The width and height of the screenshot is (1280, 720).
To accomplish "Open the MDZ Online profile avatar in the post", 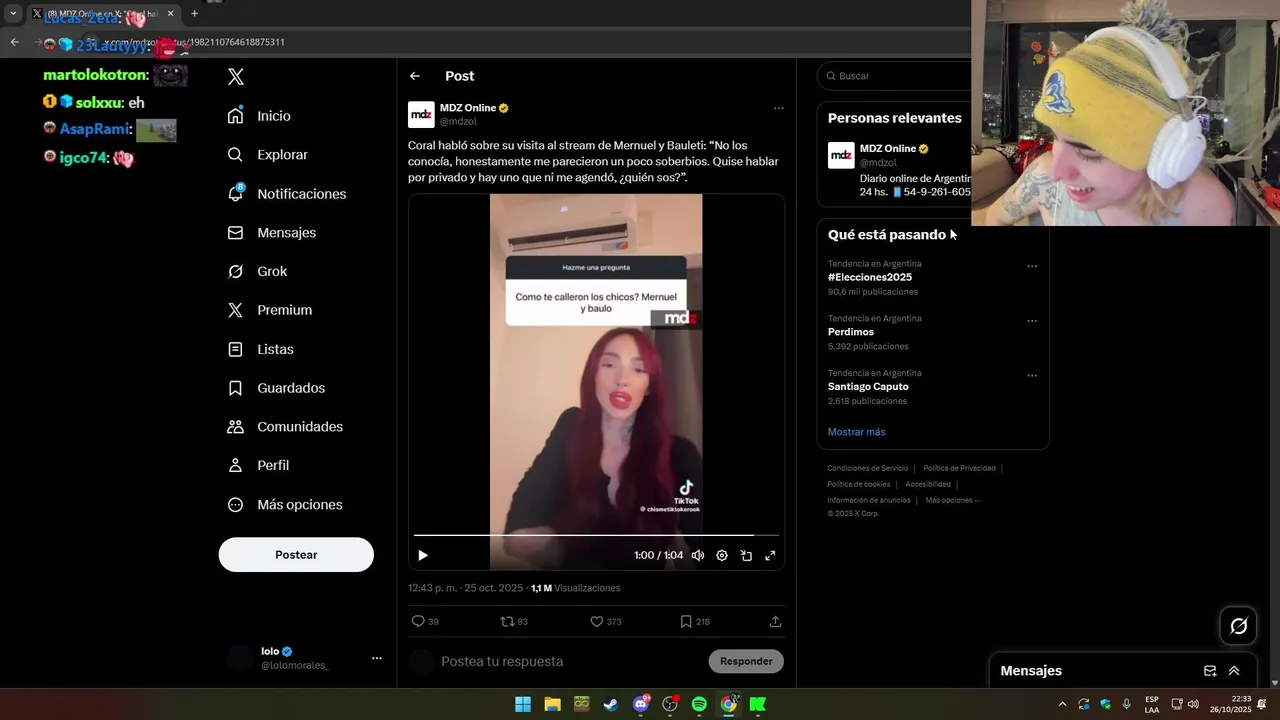I will (421, 114).
